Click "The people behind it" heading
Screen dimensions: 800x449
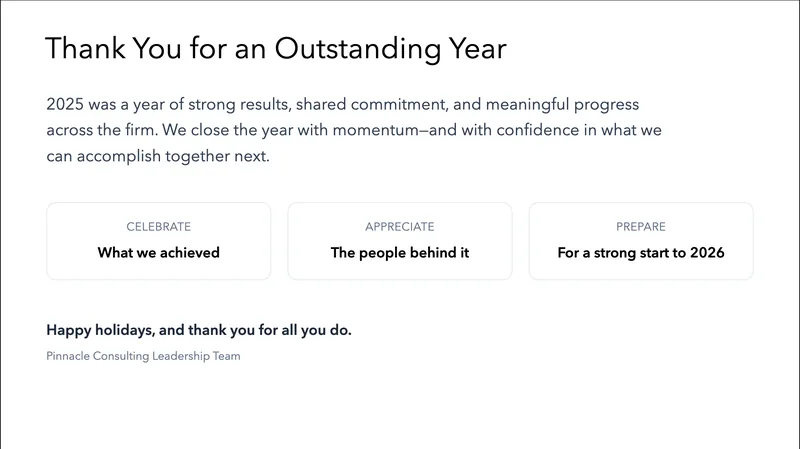pyautogui.click(x=399, y=253)
